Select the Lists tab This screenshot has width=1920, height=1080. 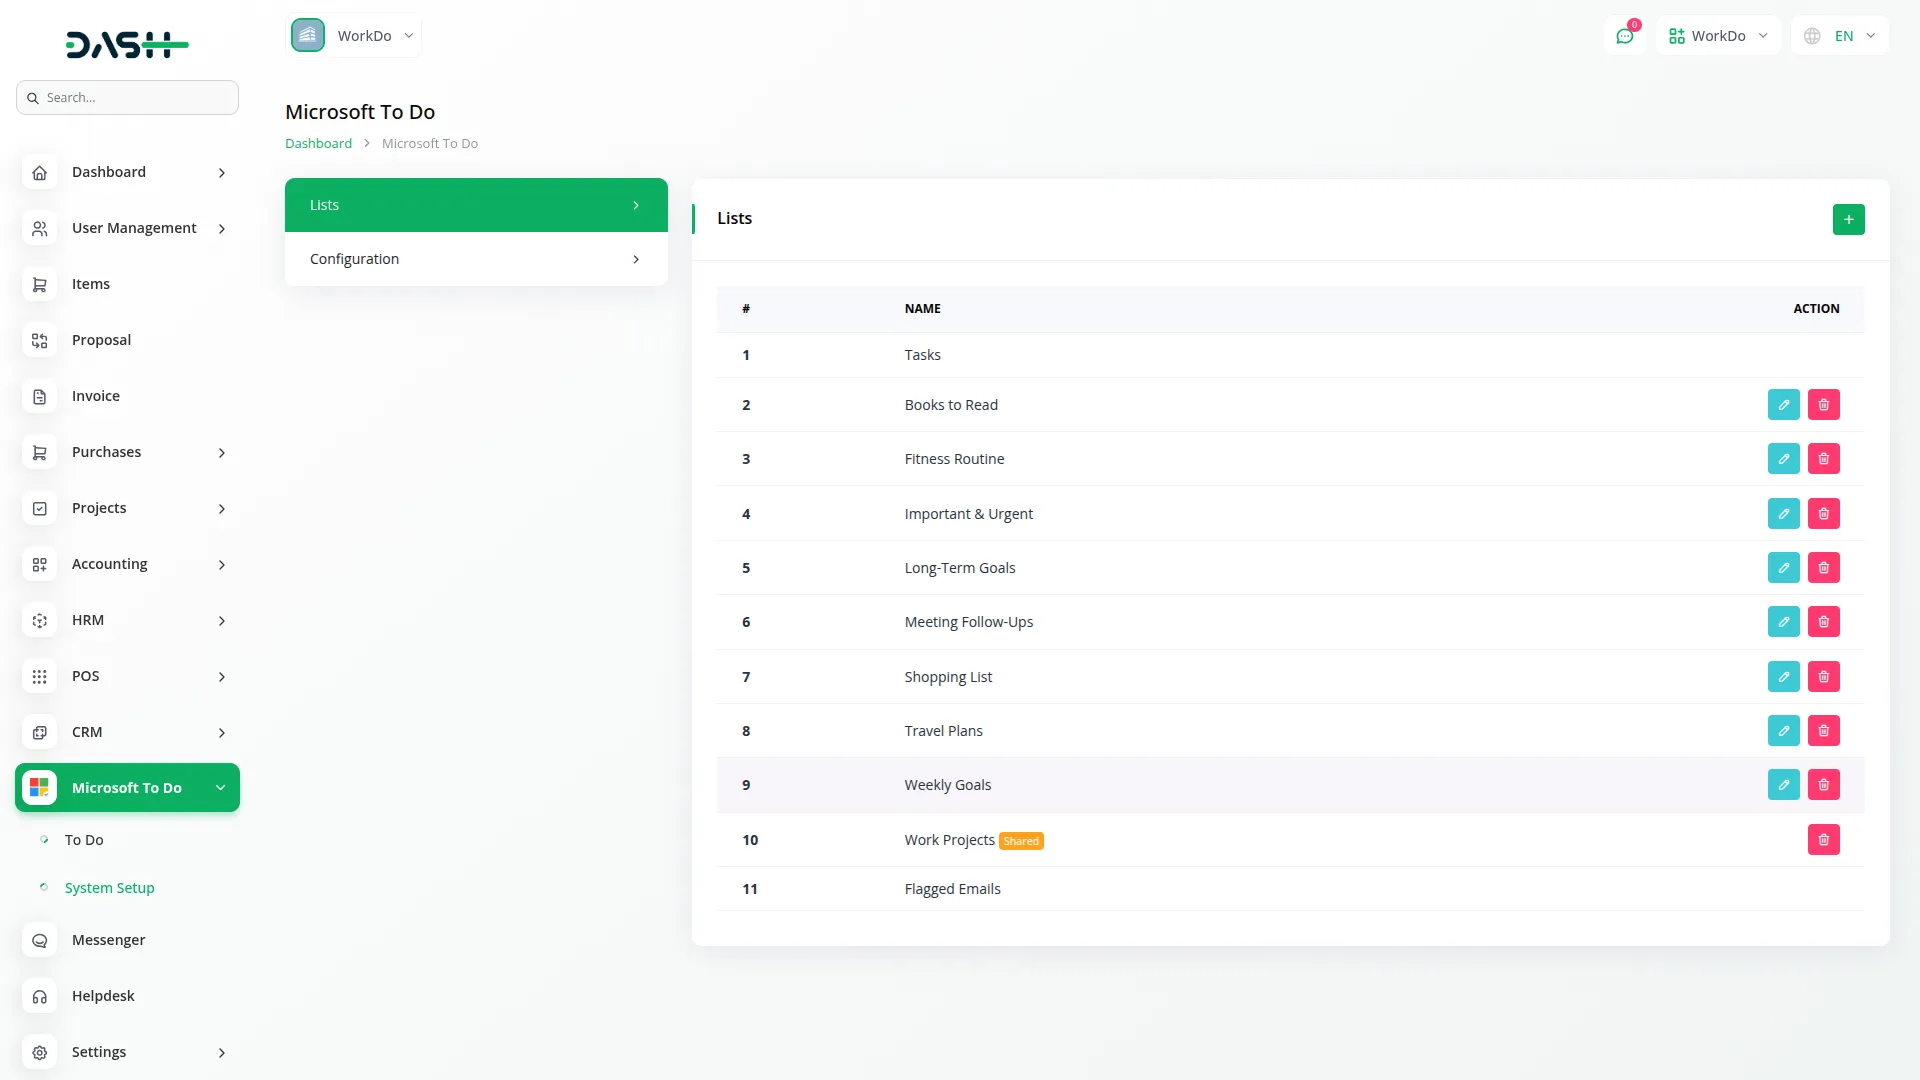(x=476, y=205)
